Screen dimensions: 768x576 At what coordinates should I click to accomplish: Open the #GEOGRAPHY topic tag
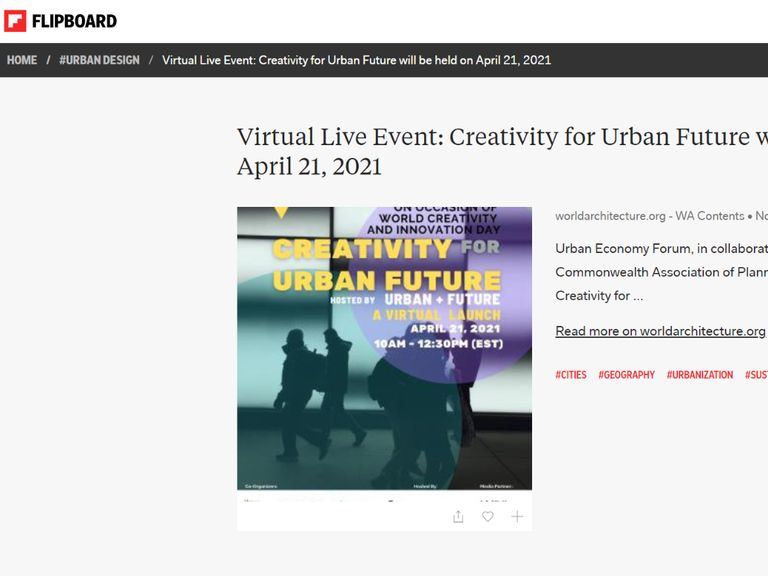(x=626, y=375)
